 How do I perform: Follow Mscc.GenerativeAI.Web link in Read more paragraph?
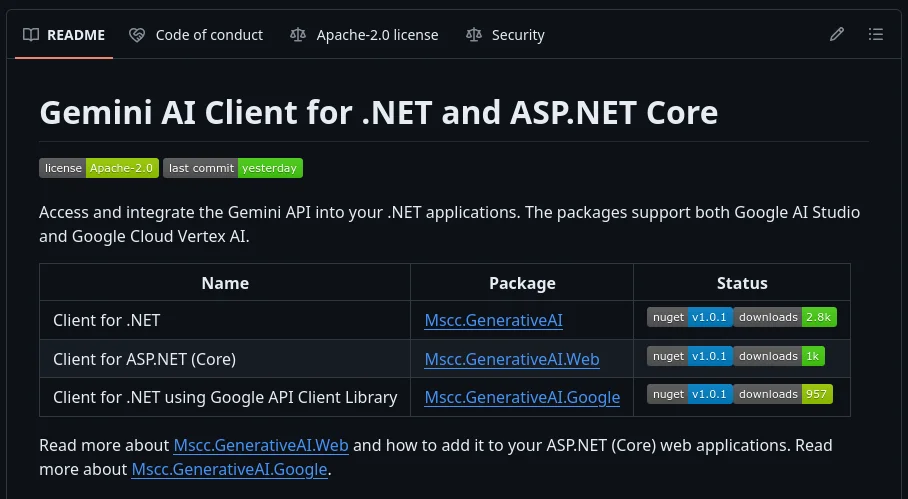261,445
